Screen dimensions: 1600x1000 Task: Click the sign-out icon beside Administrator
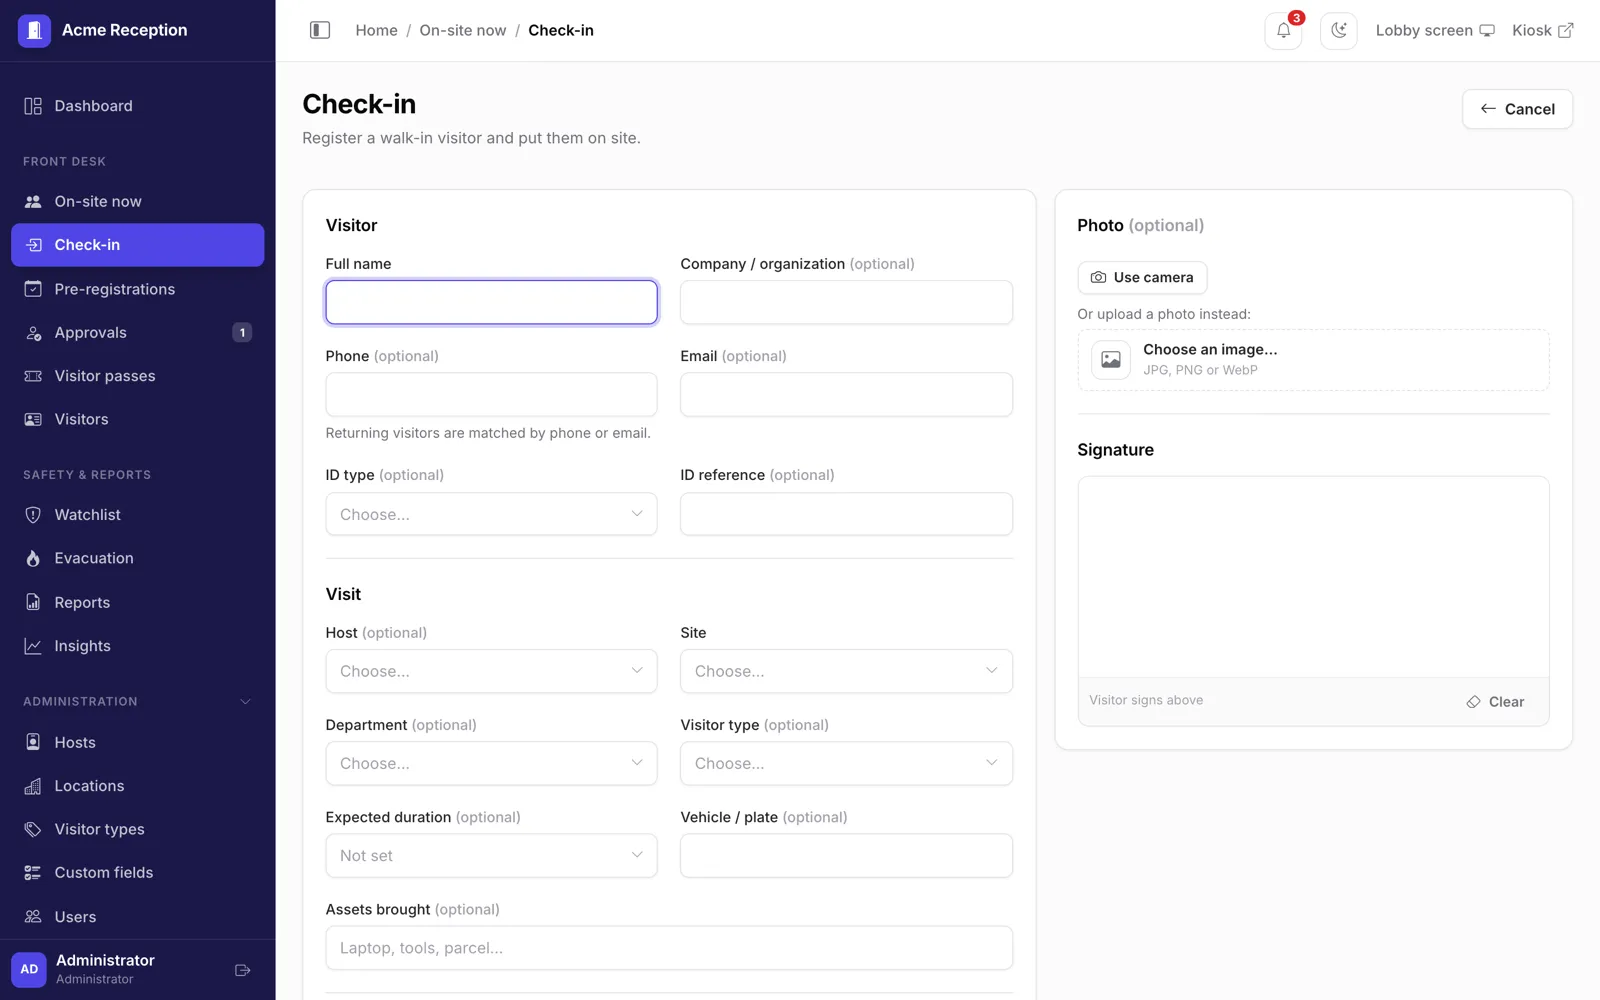[242, 970]
